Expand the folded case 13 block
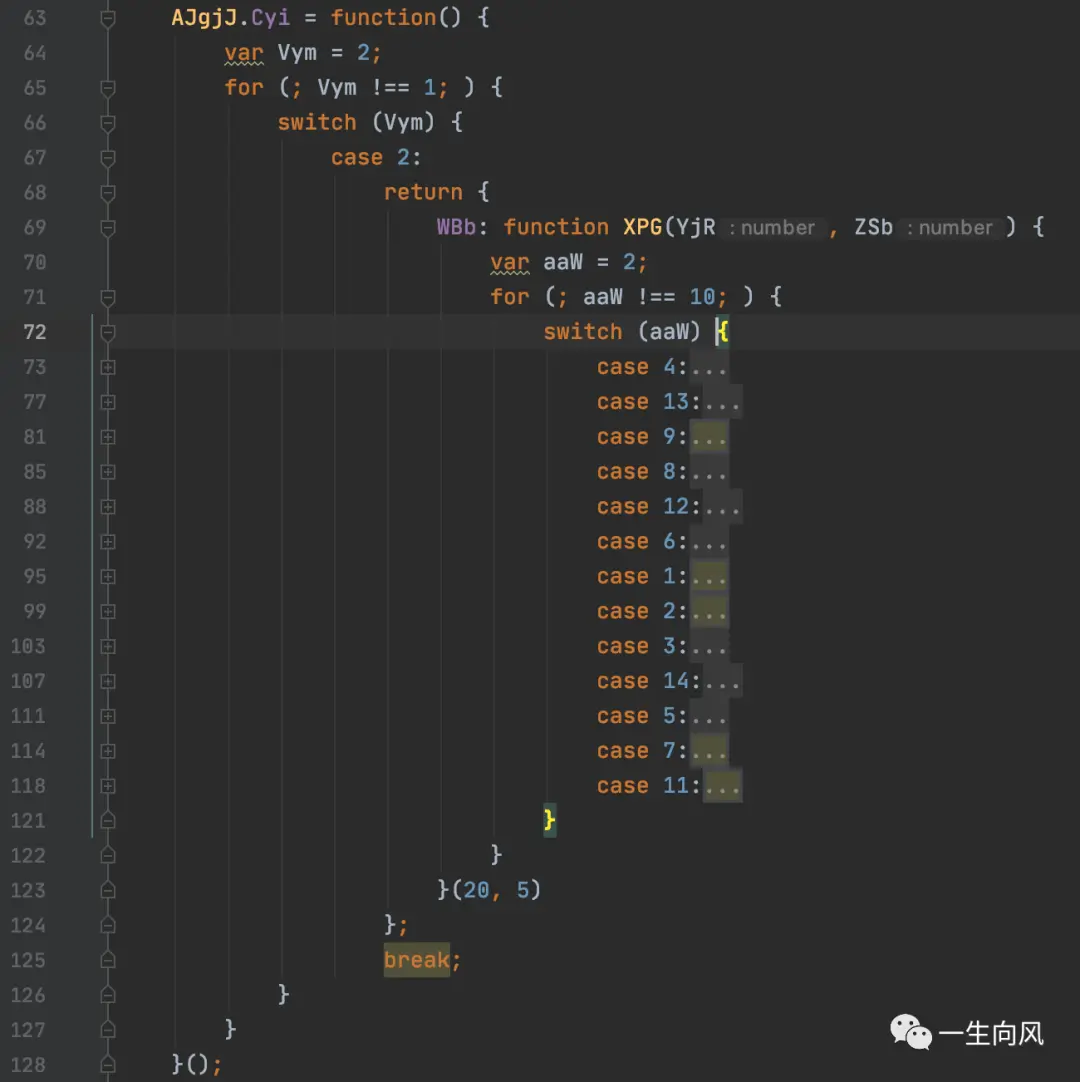The image size is (1080, 1082). [x=108, y=402]
